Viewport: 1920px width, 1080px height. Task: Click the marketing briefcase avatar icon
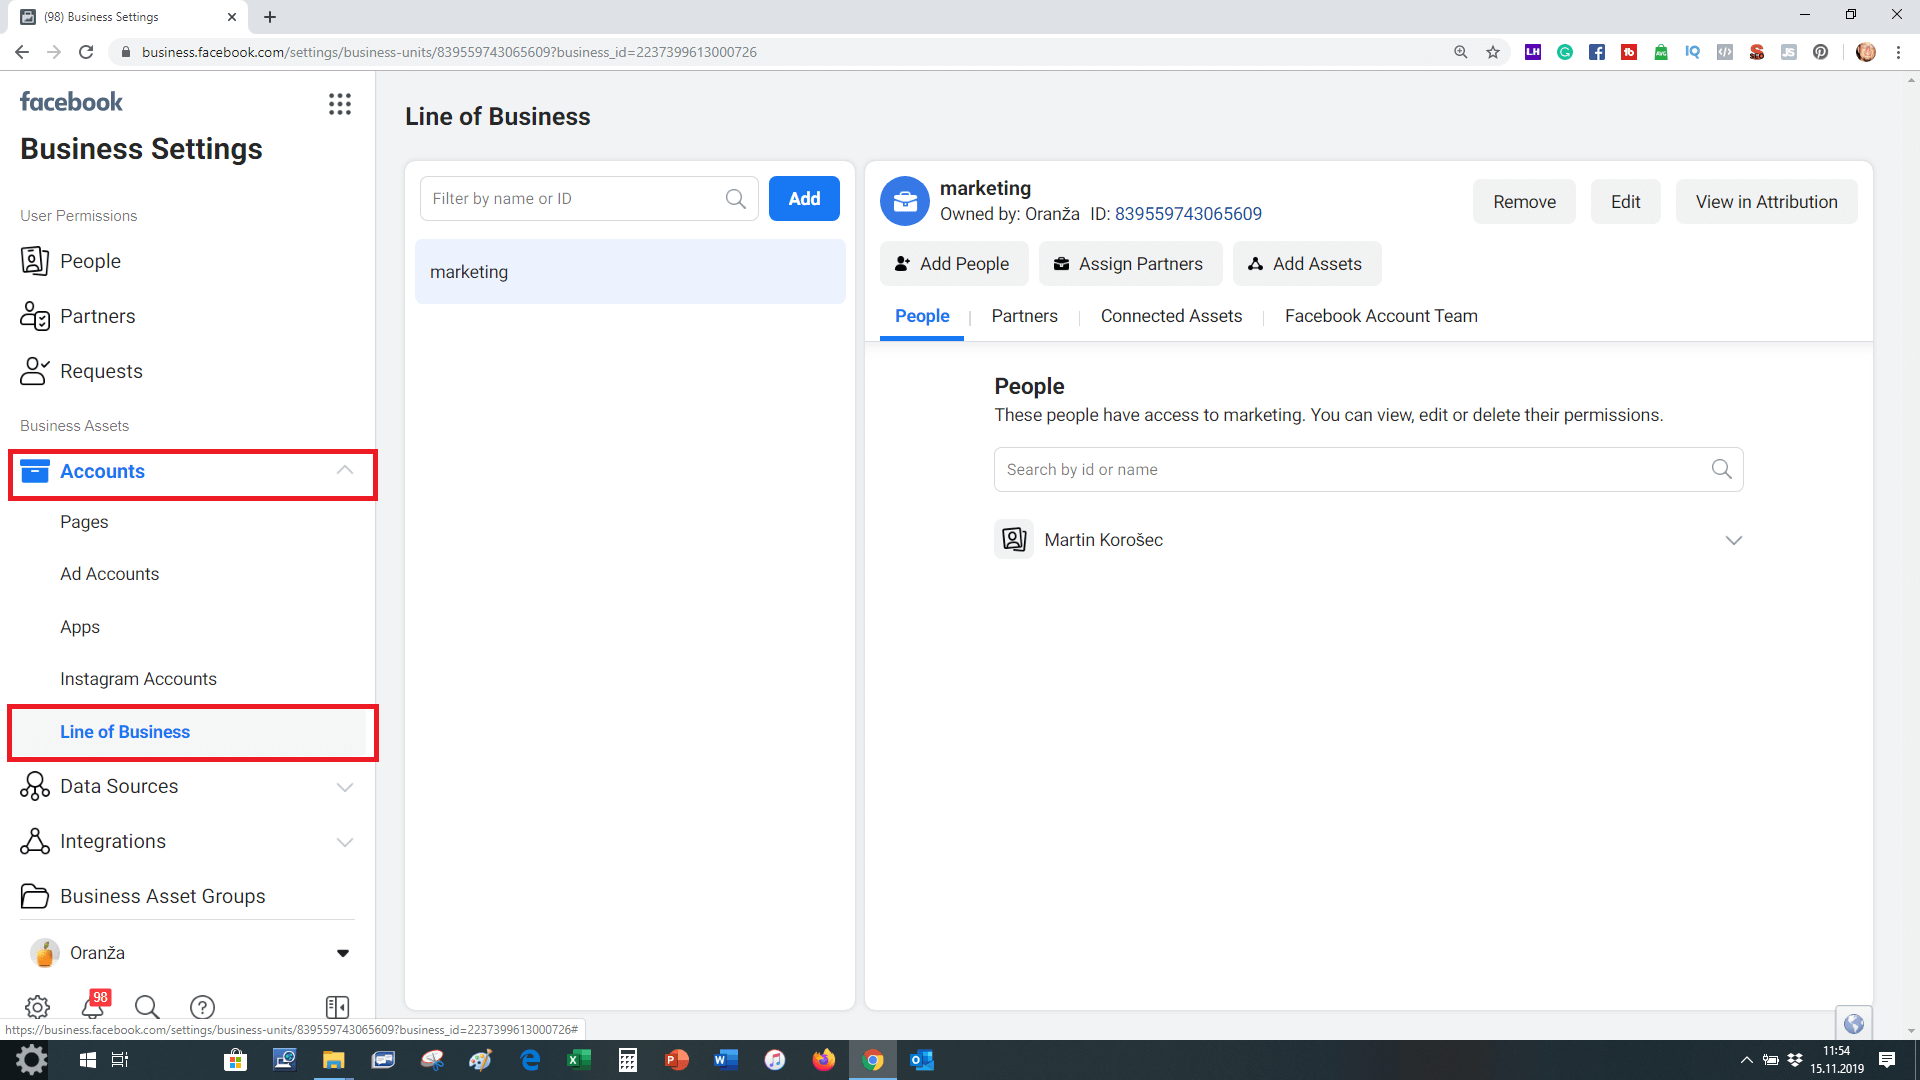[904, 201]
